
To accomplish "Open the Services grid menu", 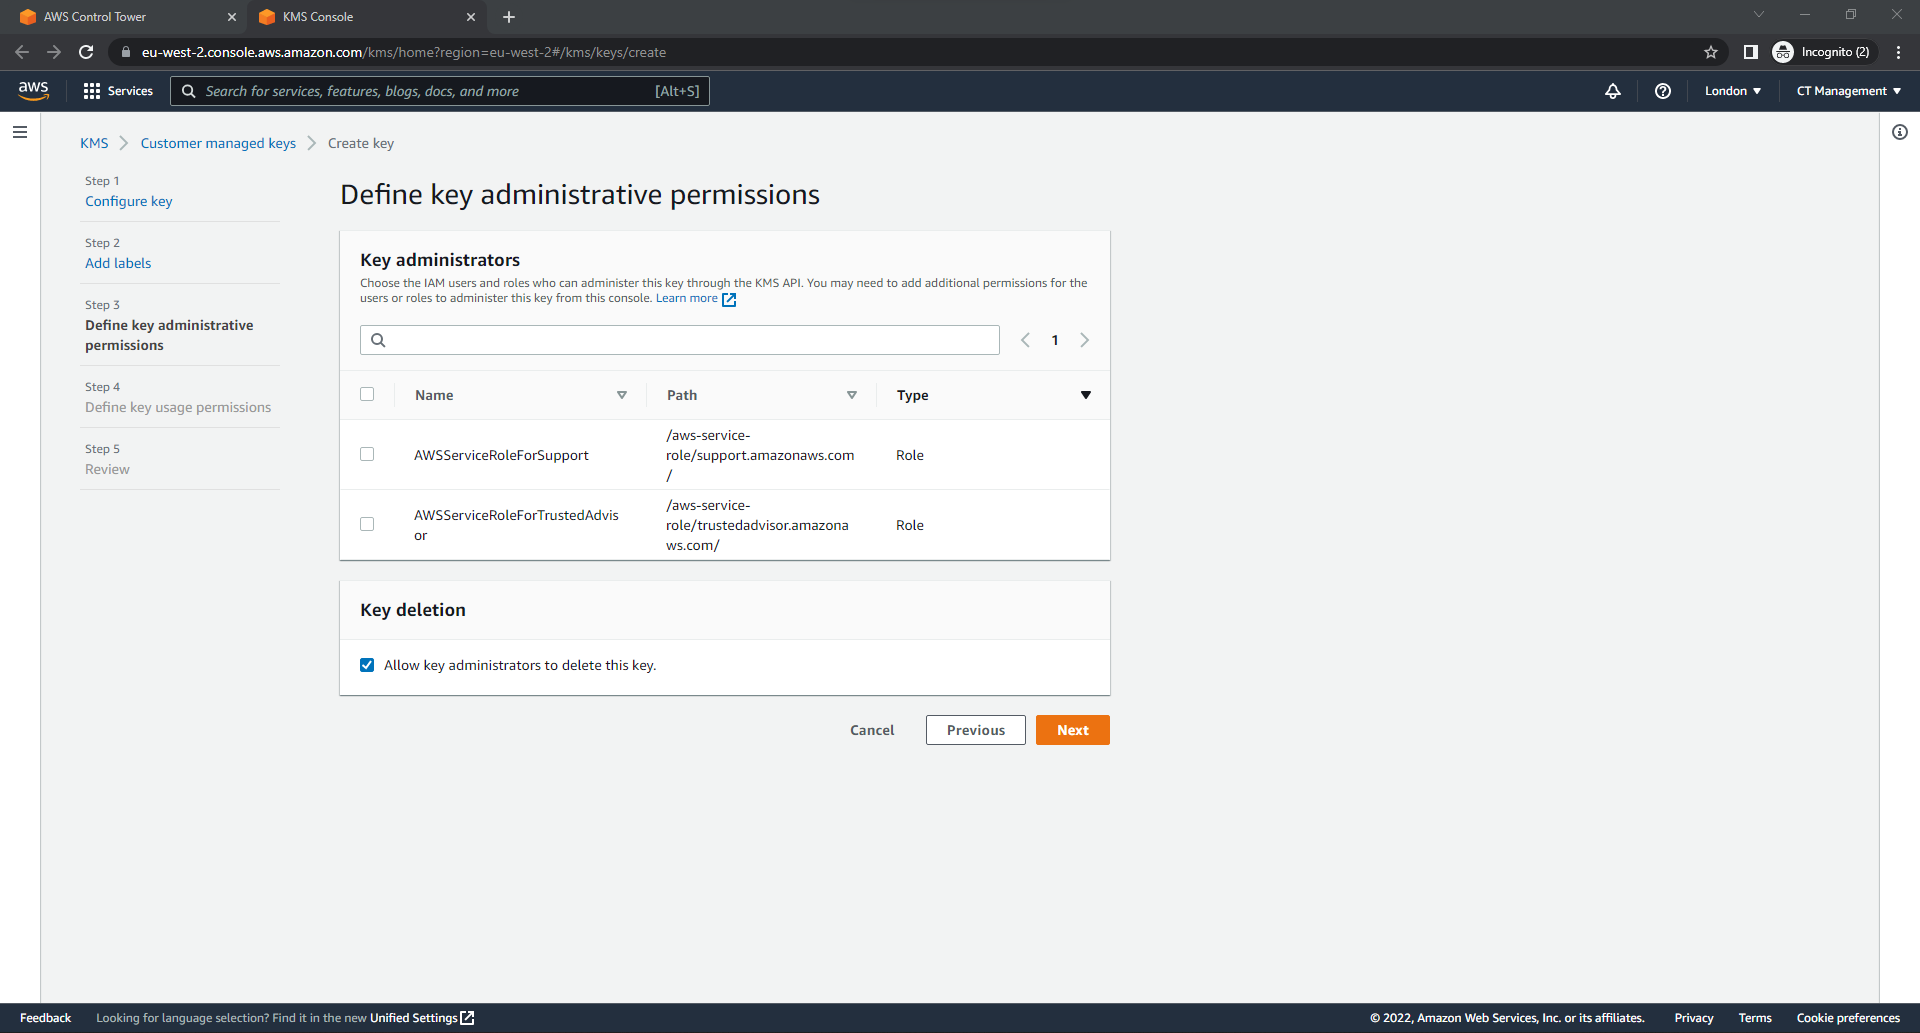I will pos(118,91).
